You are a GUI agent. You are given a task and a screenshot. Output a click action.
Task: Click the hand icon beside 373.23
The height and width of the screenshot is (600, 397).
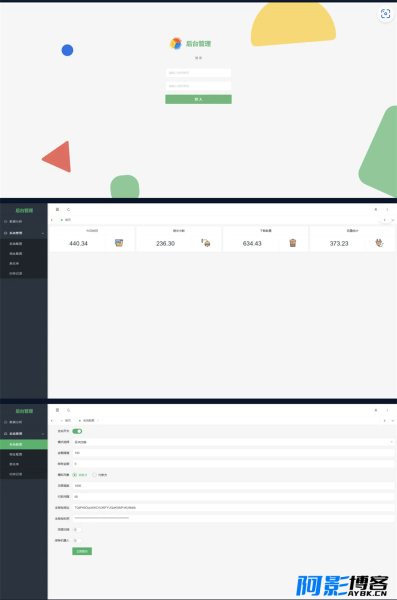[x=379, y=243]
